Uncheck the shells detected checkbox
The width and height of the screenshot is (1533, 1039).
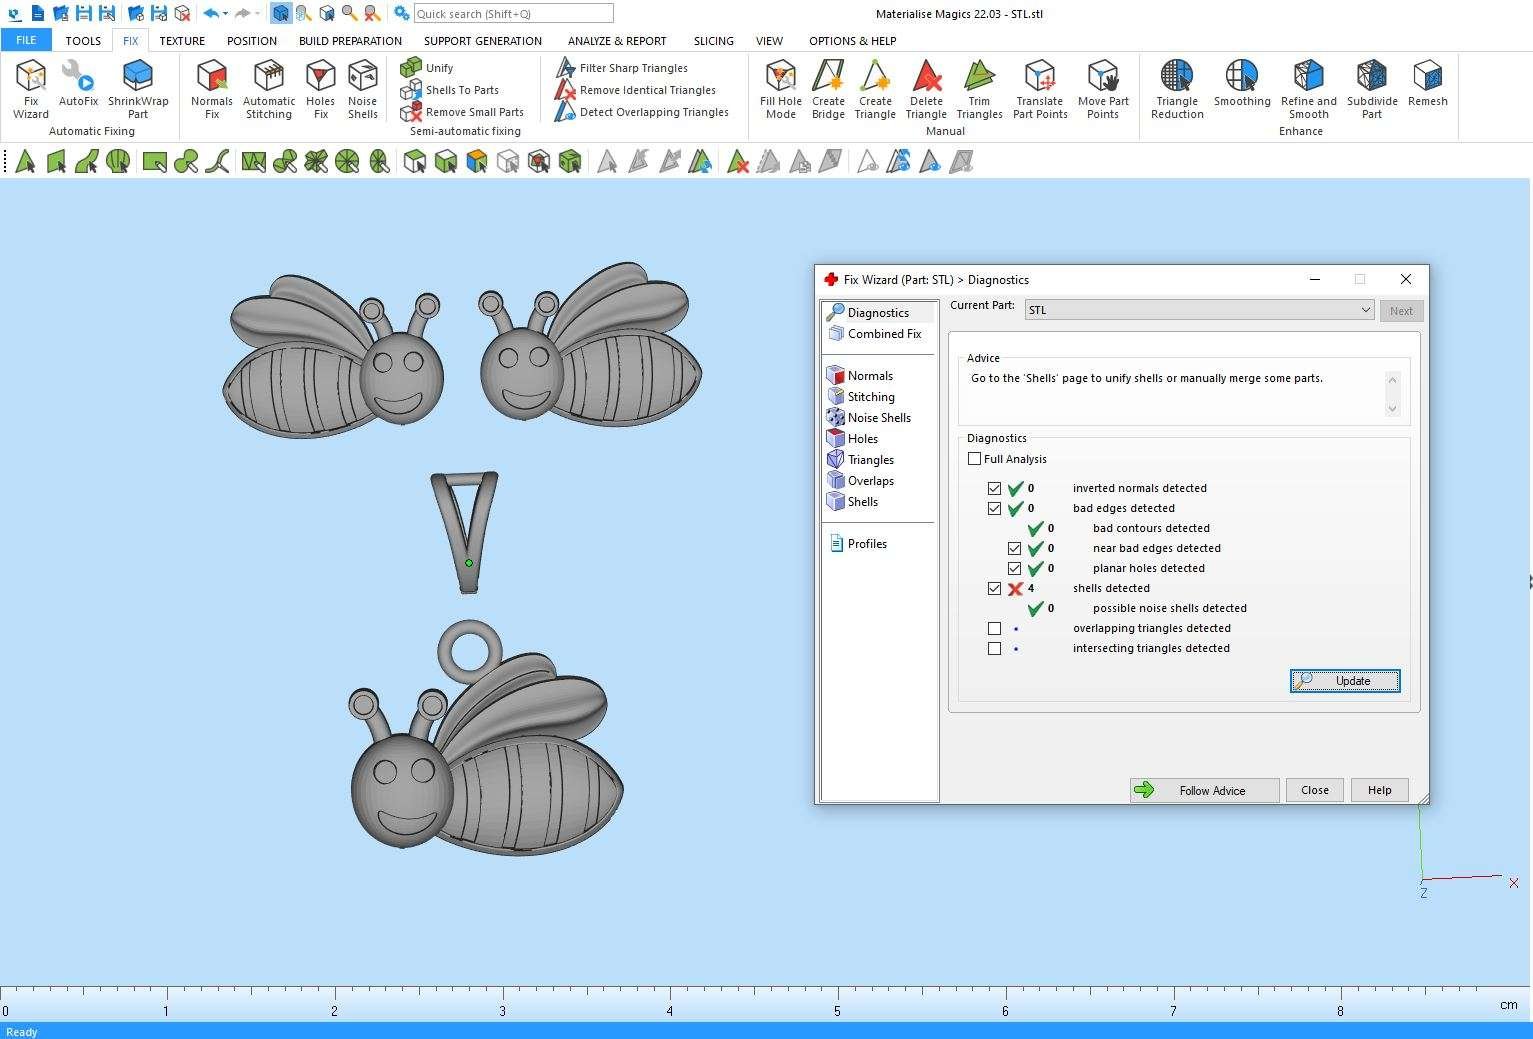tap(994, 589)
